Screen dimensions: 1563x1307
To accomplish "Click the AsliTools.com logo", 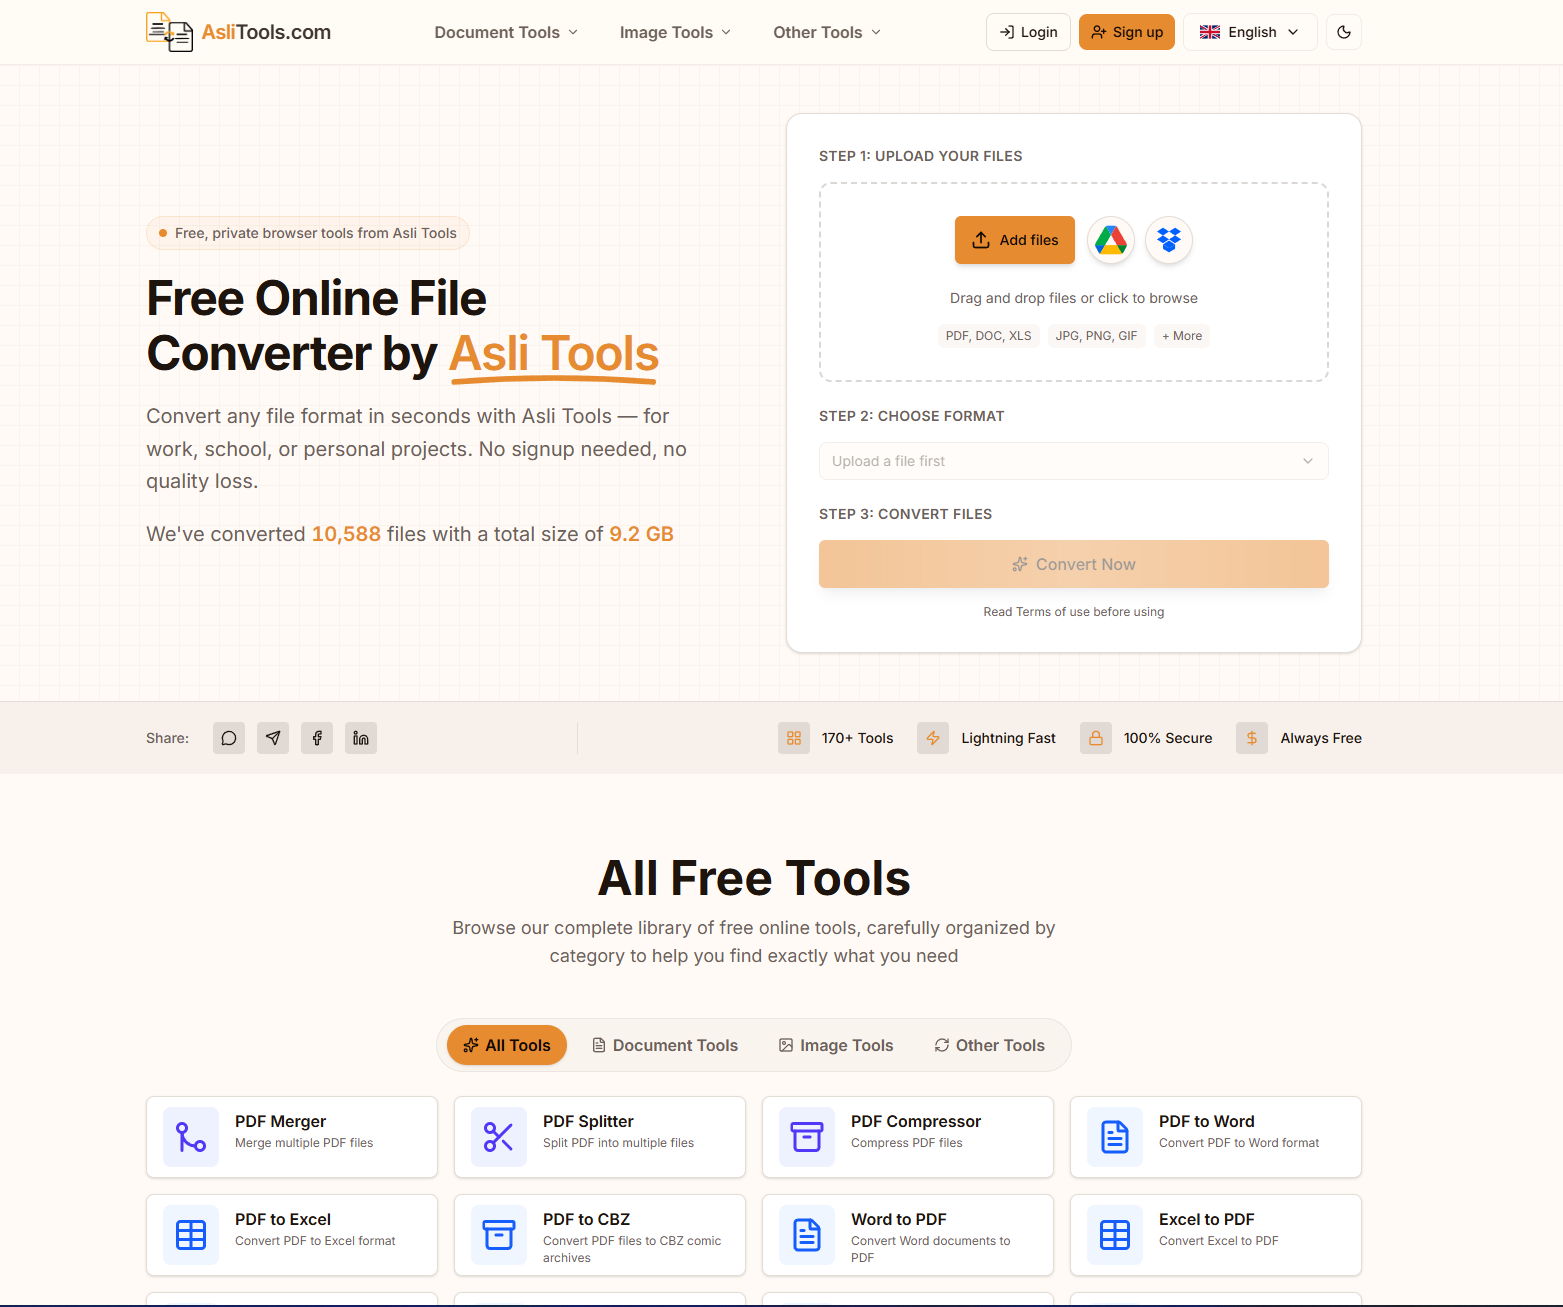I will click(x=238, y=32).
